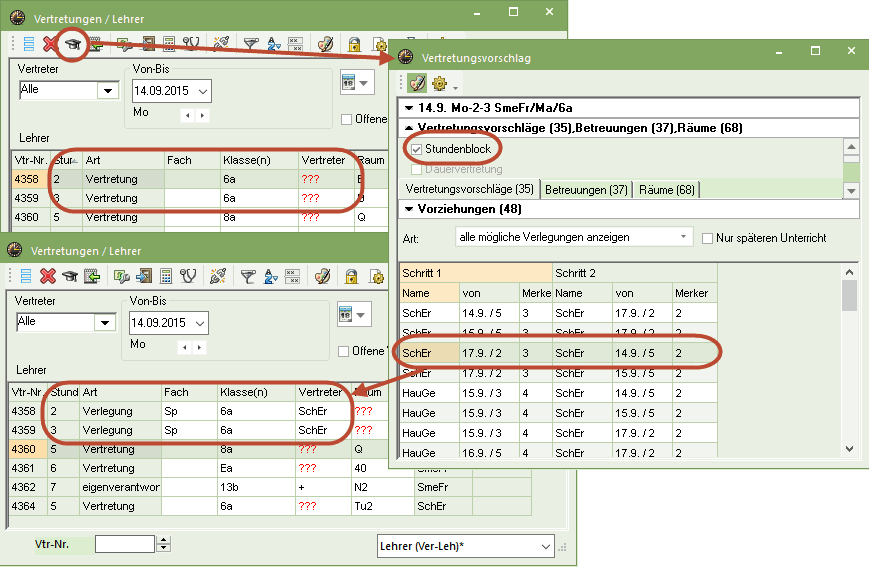Click red delete X in lower Vertretungen toolbar
Screen dimensions: 869x567
(x=48, y=275)
